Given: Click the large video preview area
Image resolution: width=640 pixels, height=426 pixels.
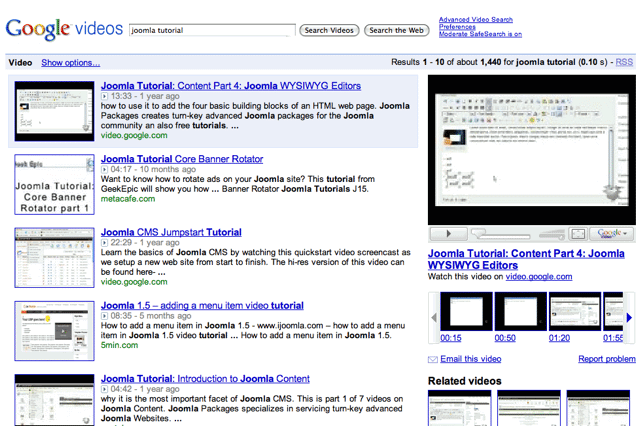Looking at the screenshot, I should pyautogui.click(x=532, y=150).
